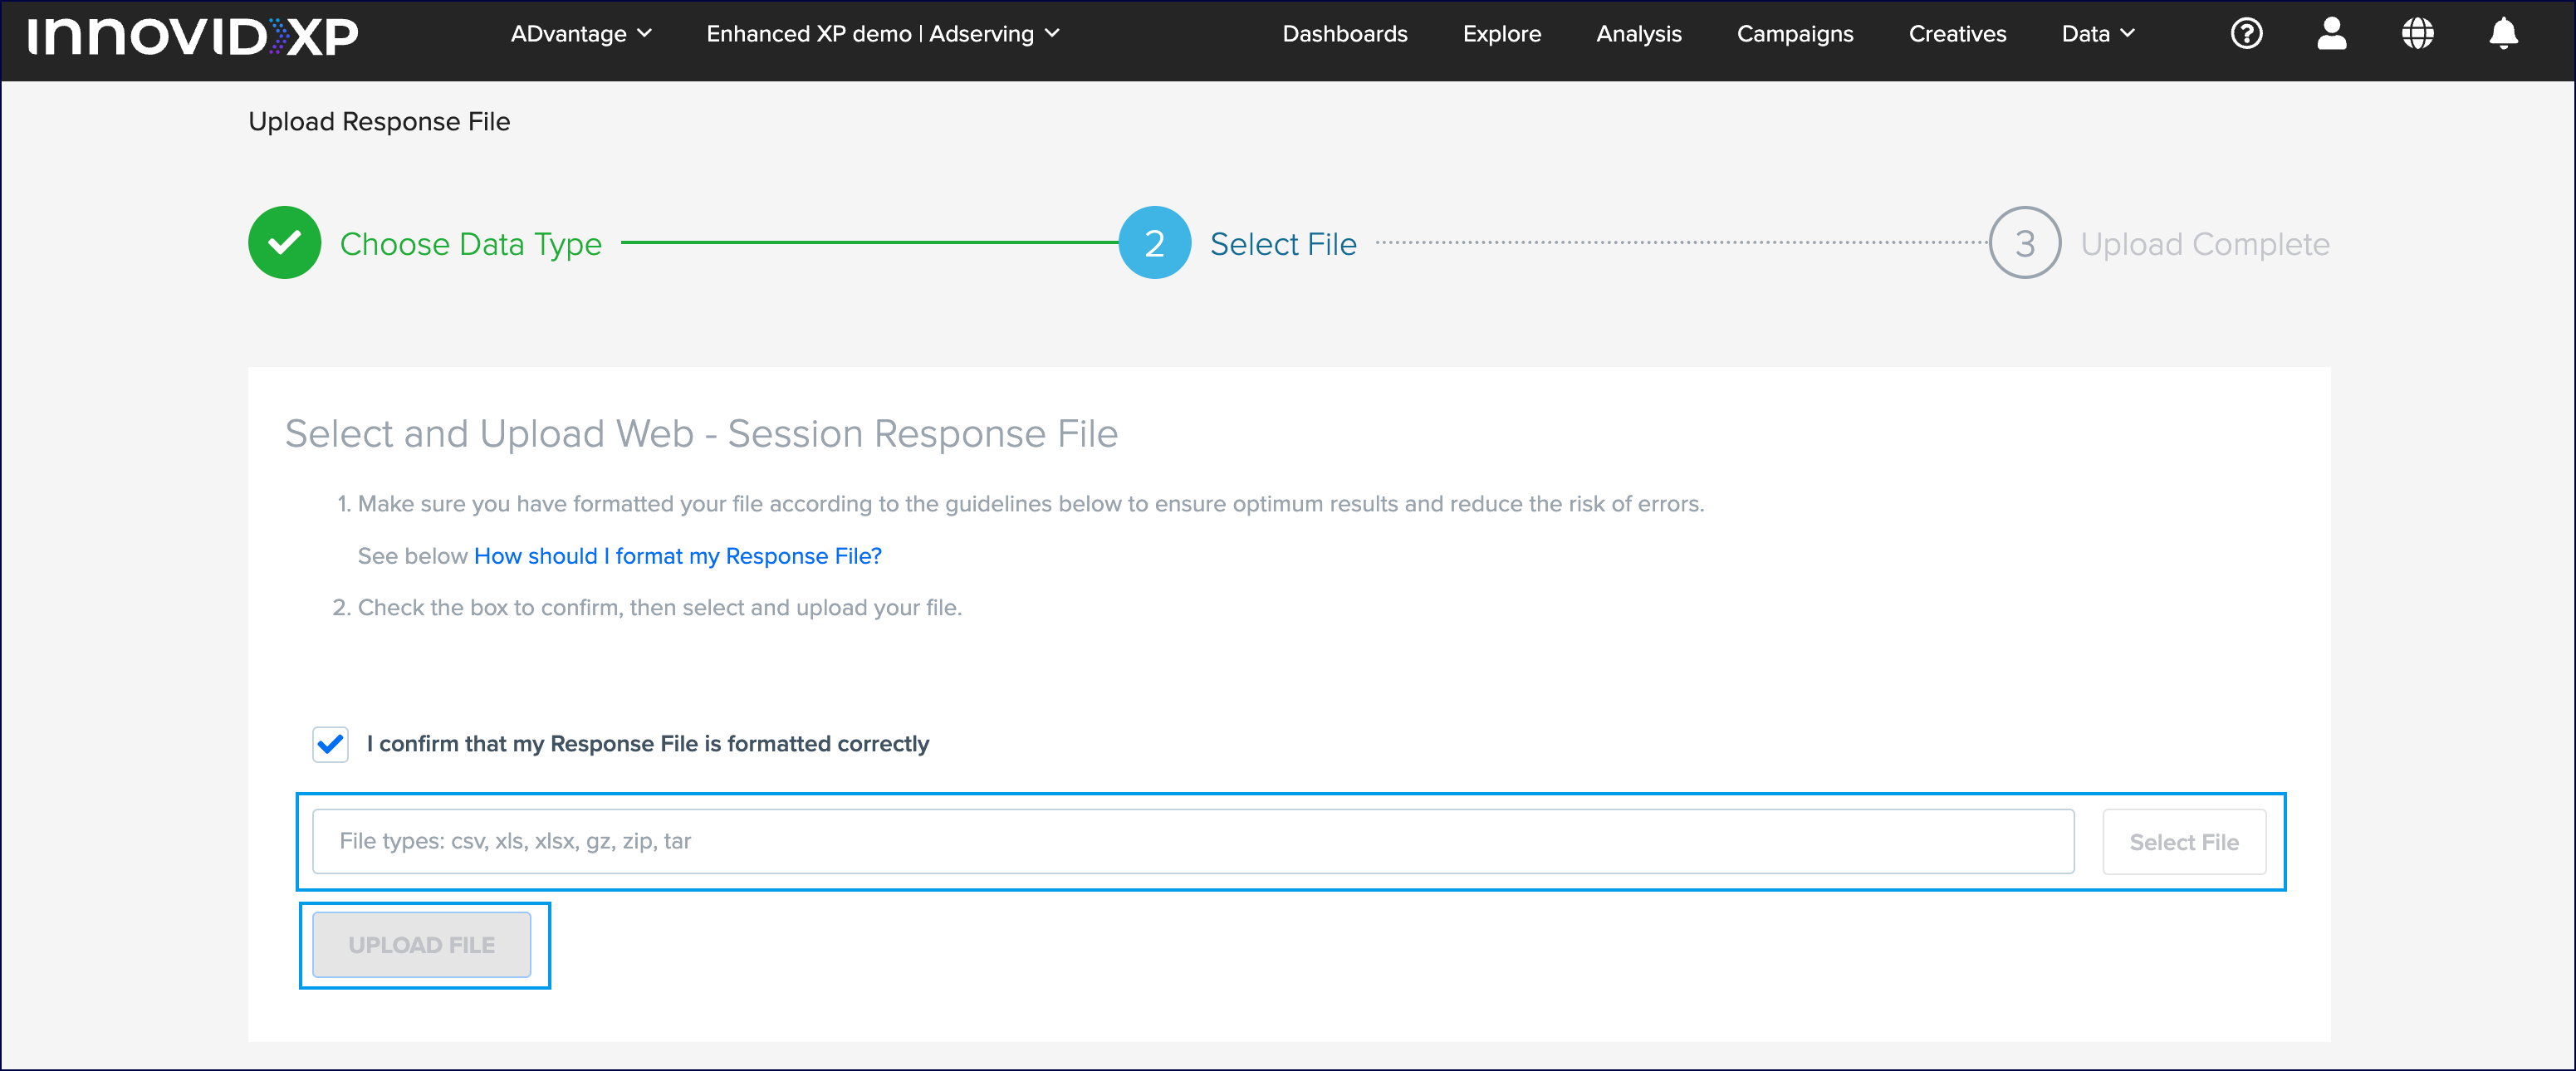Click the file types input field
Image resolution: width=2576 pixels, height=1071 pixels.
click(x=1193, y=841)
